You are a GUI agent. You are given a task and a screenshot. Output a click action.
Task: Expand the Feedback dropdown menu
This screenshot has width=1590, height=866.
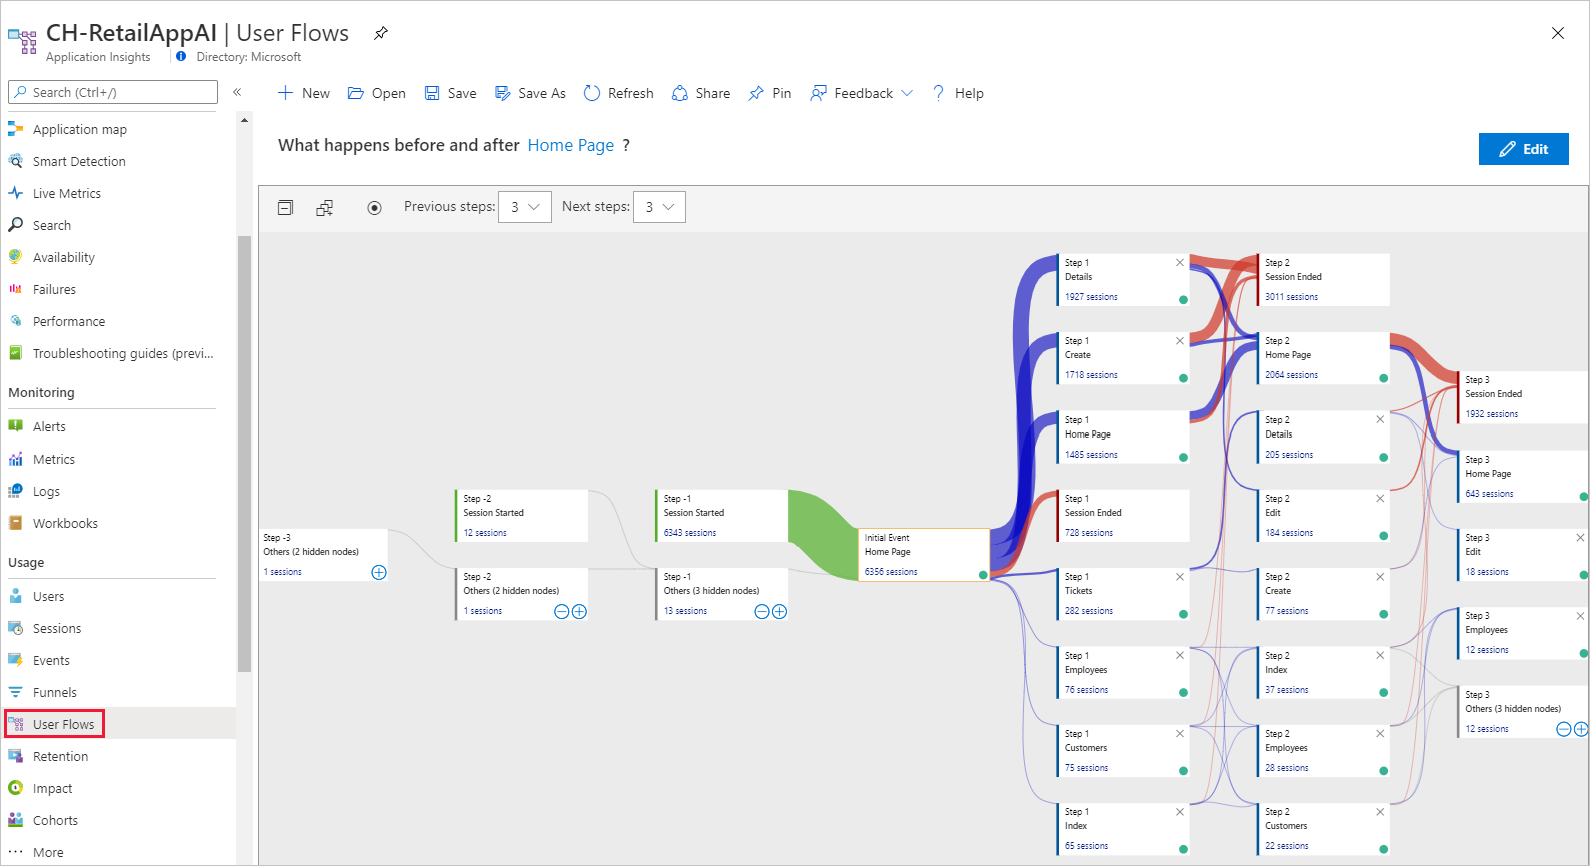[x=861, y=93]
